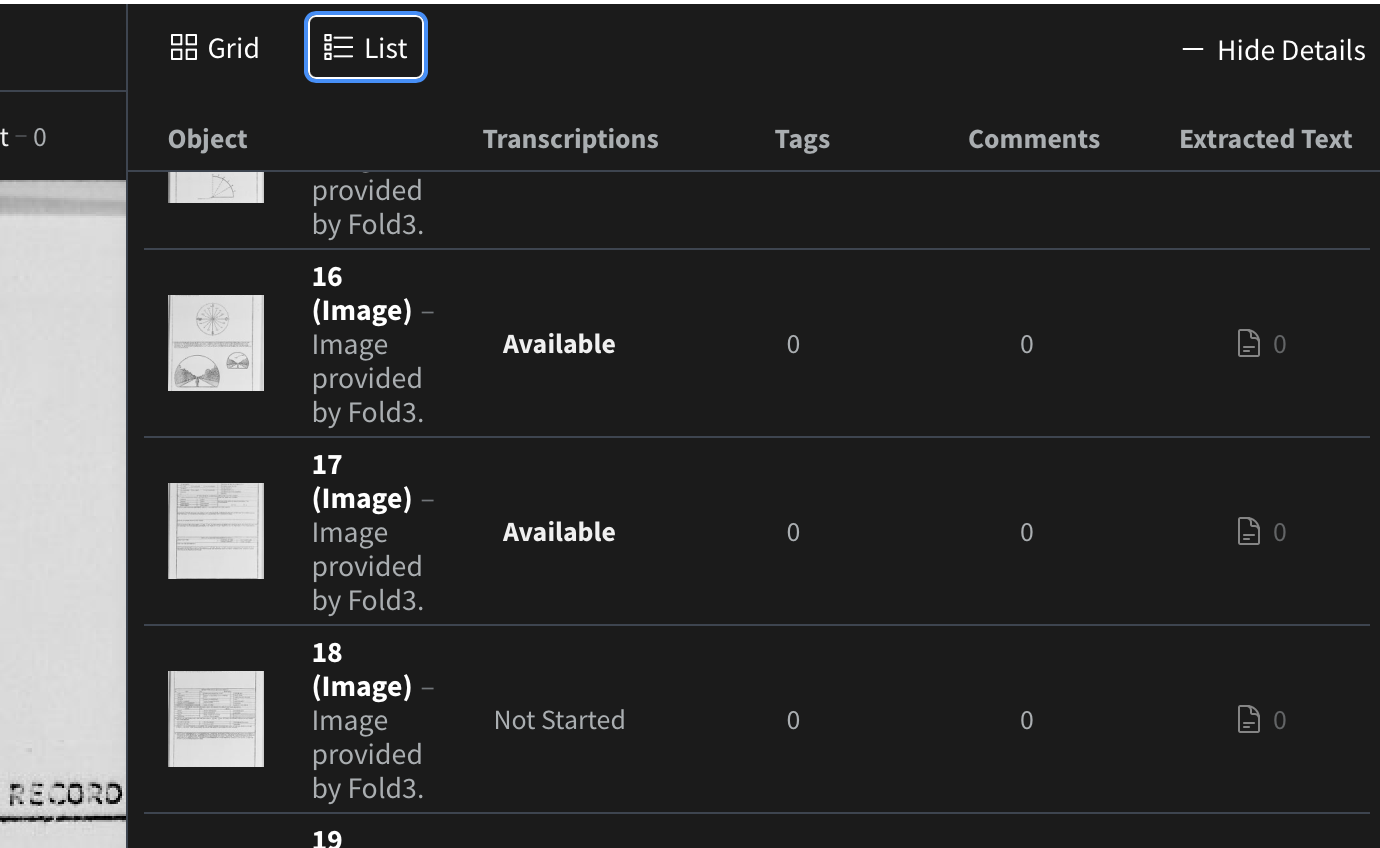Open thumbnail of image 18
This screenshot has height=848, width=1380.
pyautogui.click(x=216, y=719)
